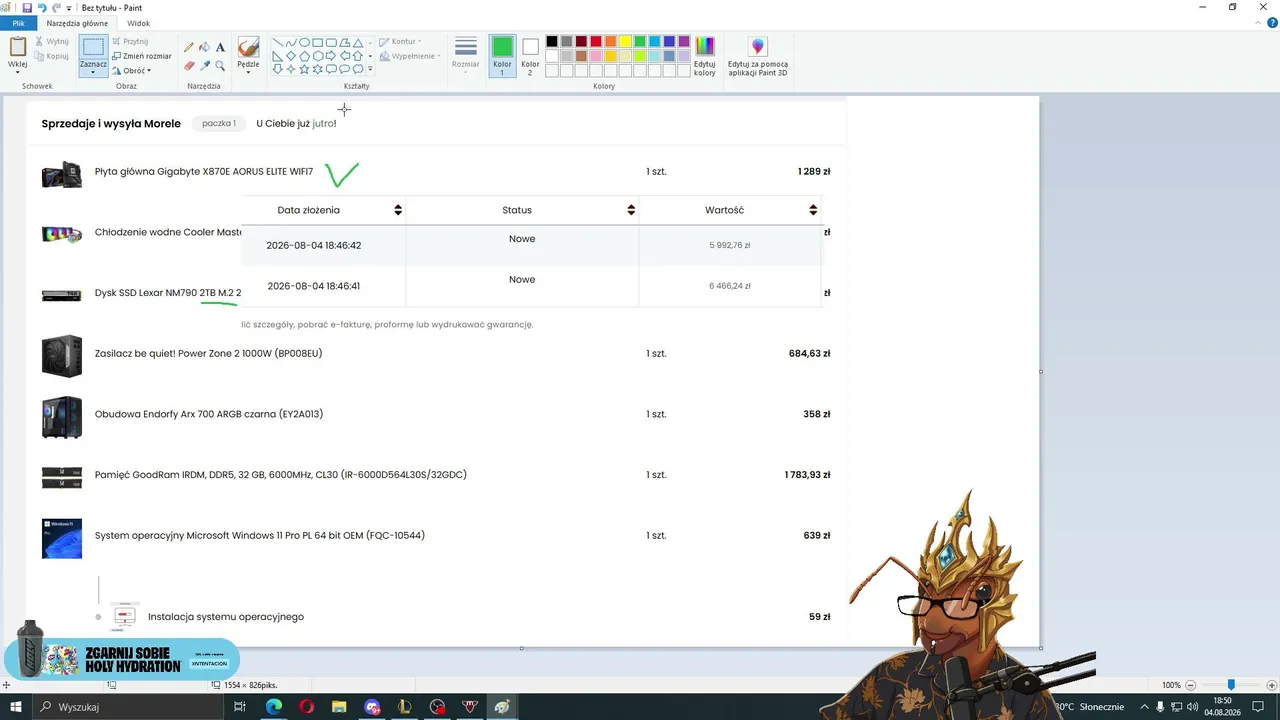The height and width of the screenshot is (720, 1280).
Task: Open the Kontur outline dropdown
Action: [400, 42]
